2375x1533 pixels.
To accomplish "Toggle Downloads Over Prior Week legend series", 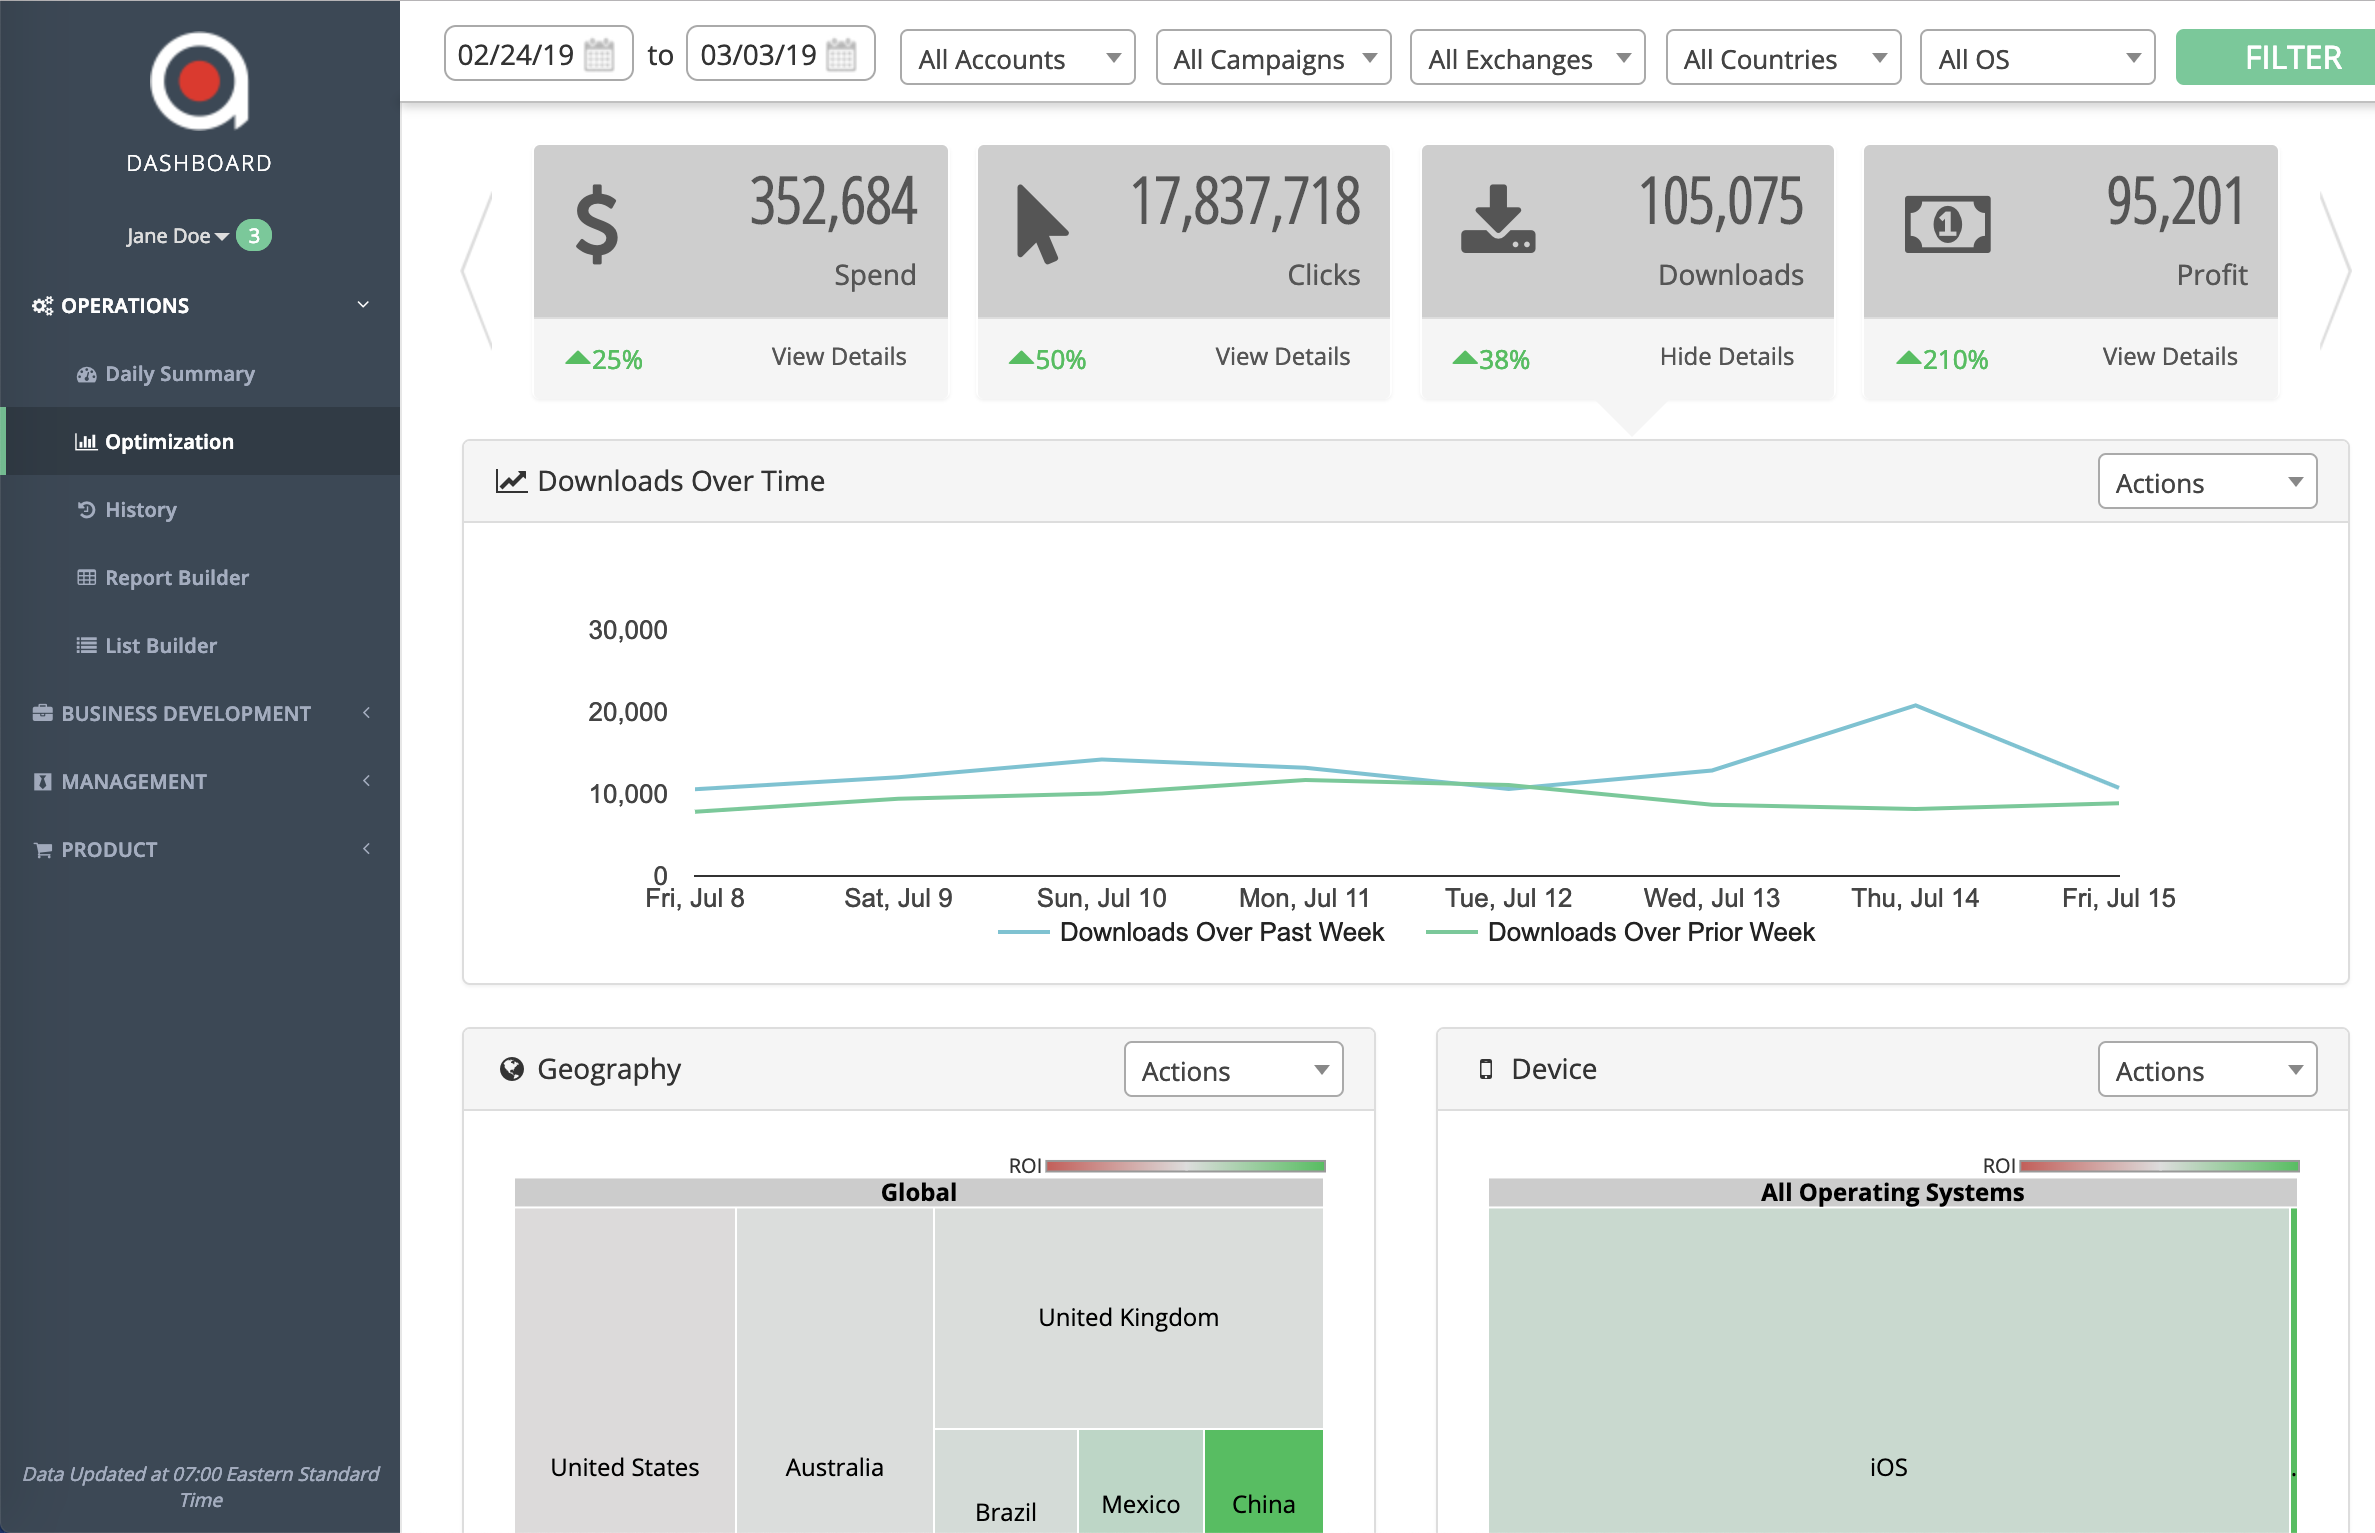I will point(1650,932).
